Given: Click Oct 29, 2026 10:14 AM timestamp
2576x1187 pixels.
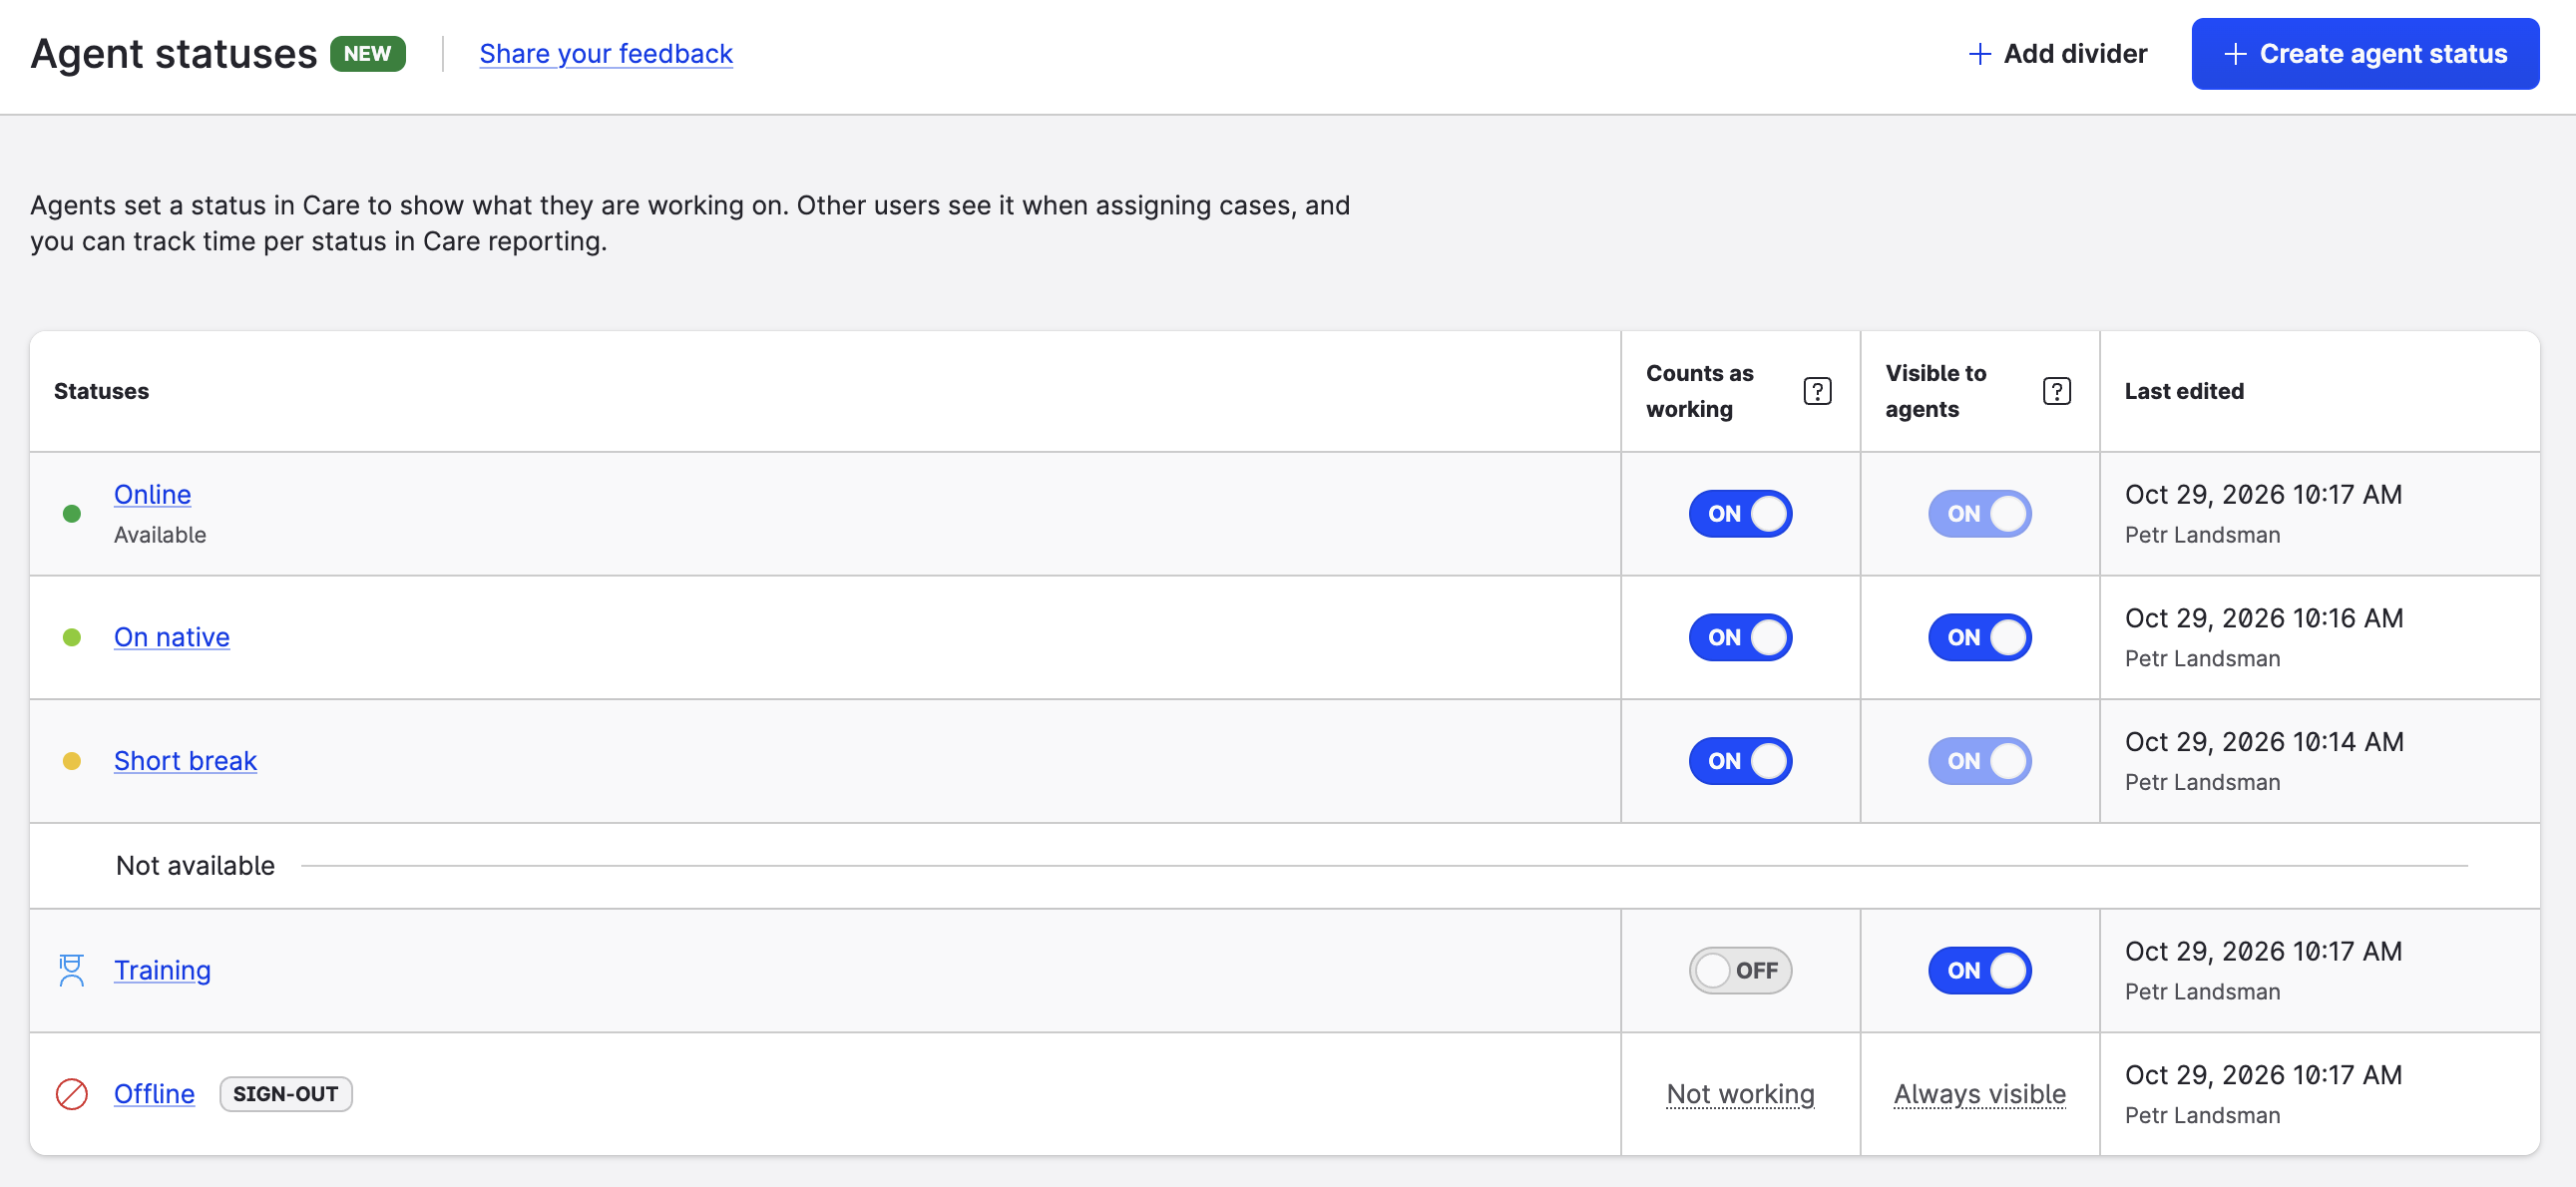Looking at the screenshot, I should (x=2263, y=742).
